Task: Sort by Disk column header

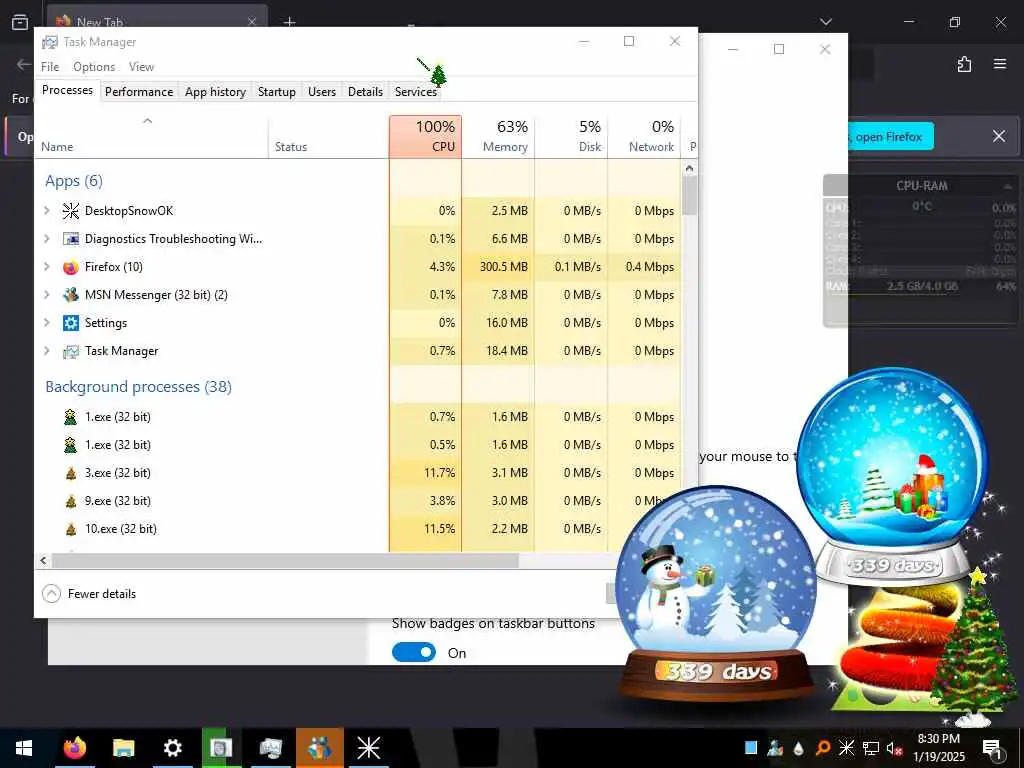Action: pyautogui.click(x=571, y=136)
